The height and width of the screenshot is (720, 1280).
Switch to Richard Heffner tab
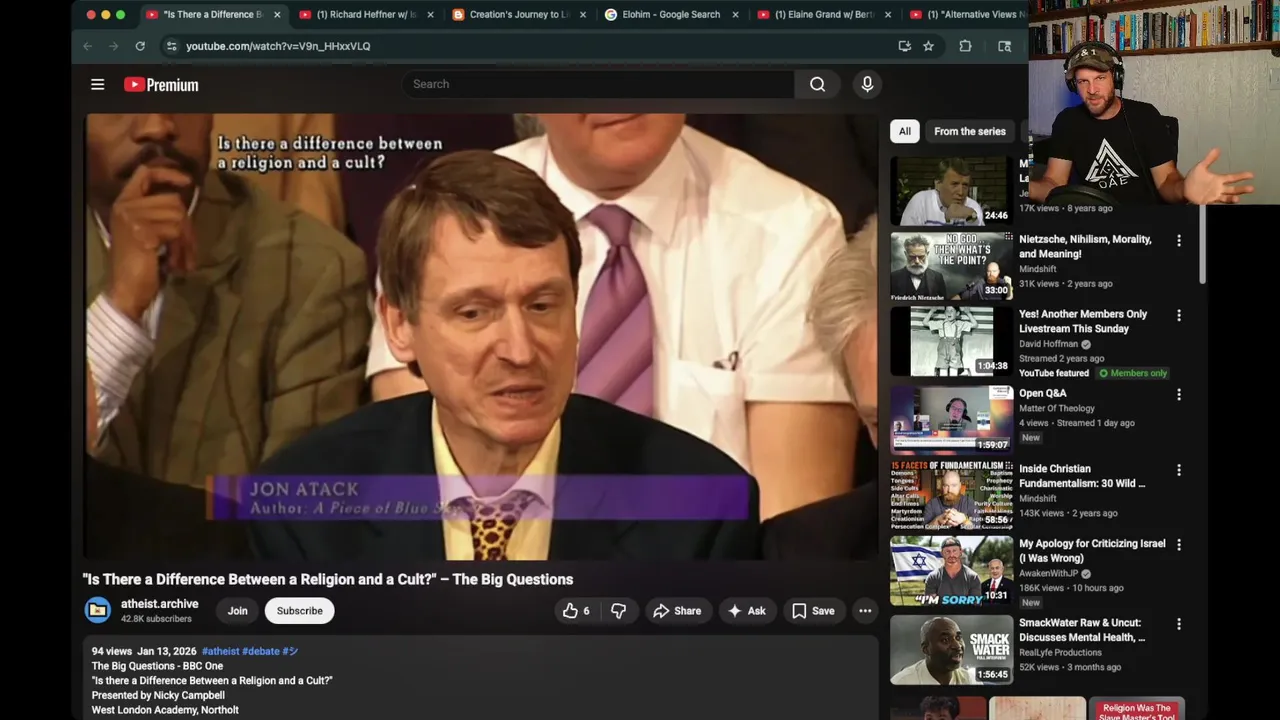coord(366,15)
